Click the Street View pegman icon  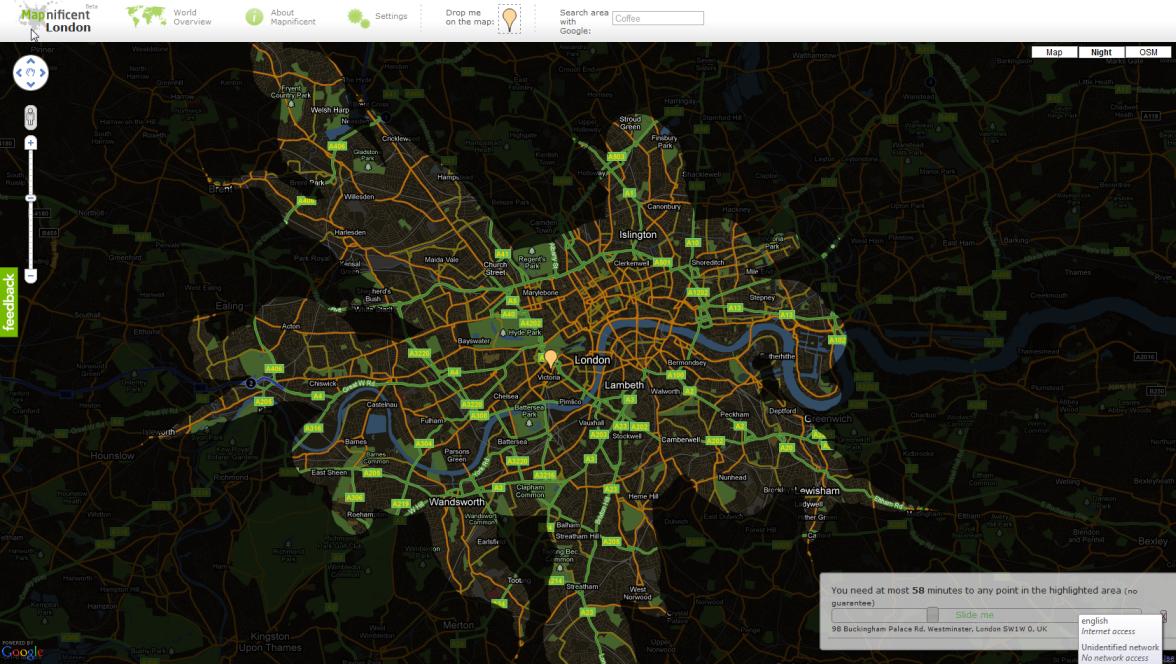31,117
